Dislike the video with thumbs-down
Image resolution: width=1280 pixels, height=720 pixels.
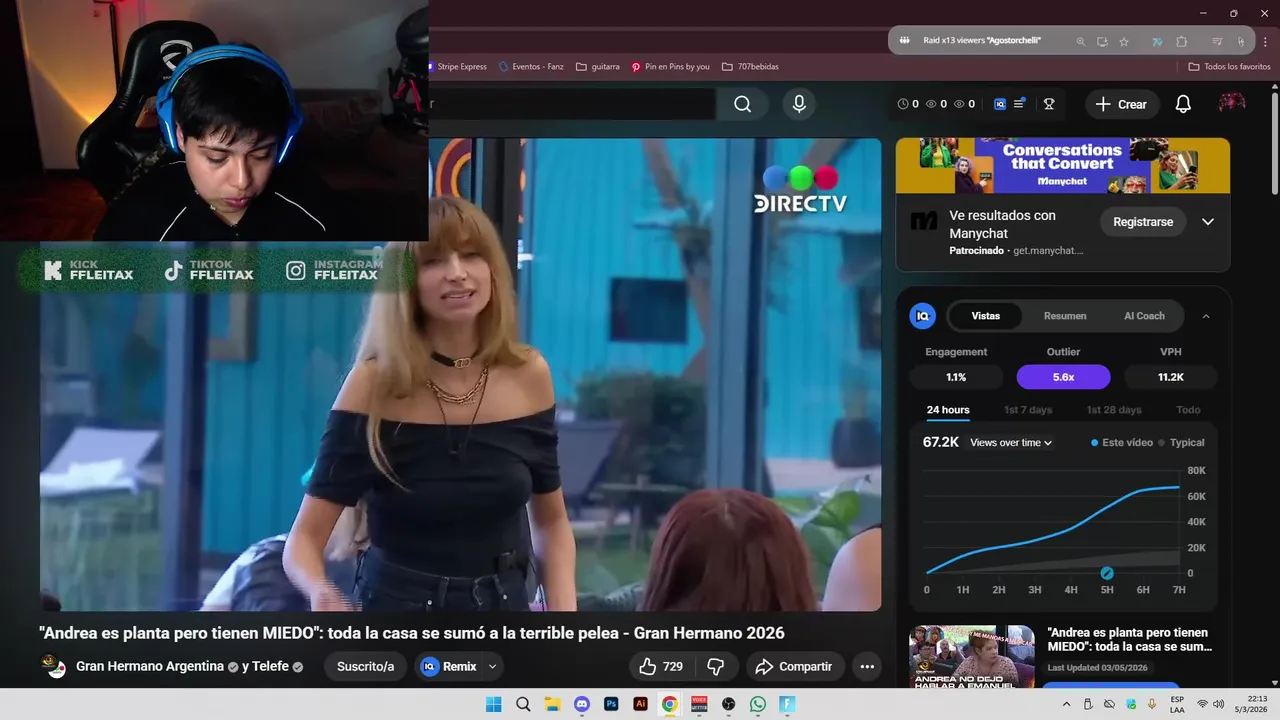pos(716,666)
